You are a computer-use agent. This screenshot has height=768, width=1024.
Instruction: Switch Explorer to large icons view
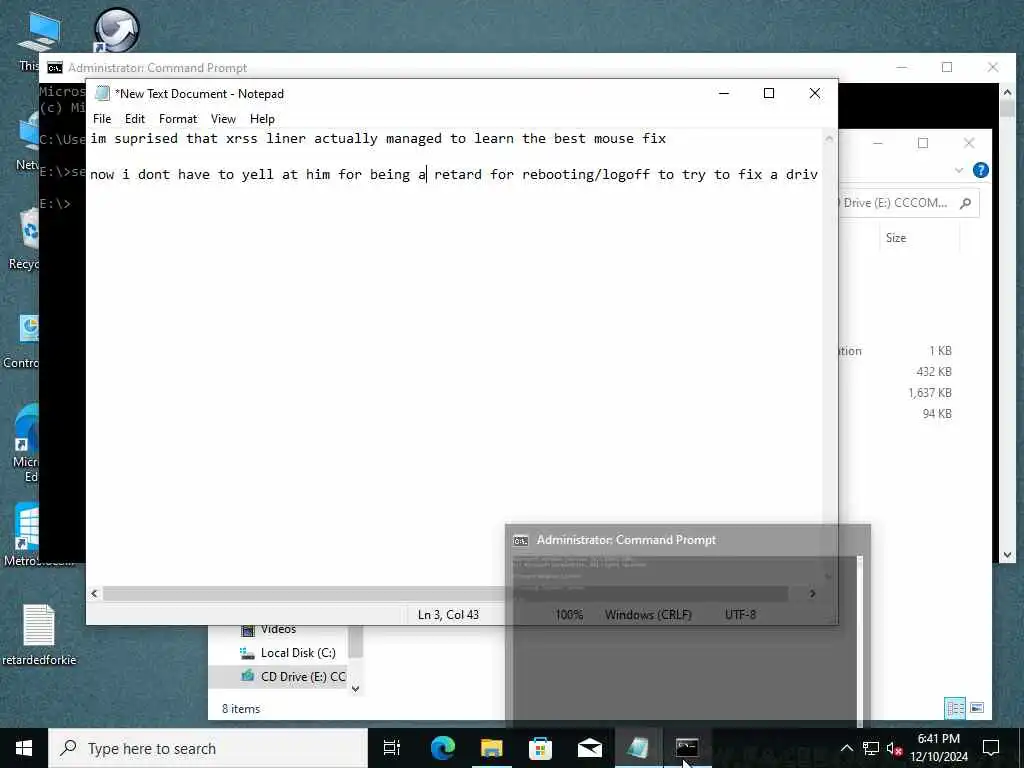[x=977, y=708]
